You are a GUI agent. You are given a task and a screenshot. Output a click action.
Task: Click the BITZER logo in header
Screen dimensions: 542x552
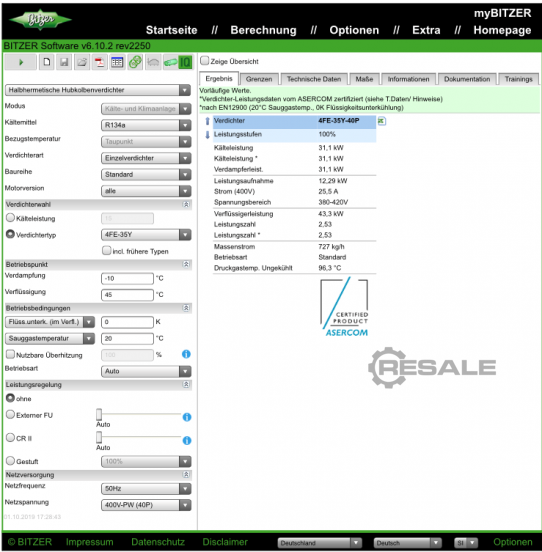[40, 19]
